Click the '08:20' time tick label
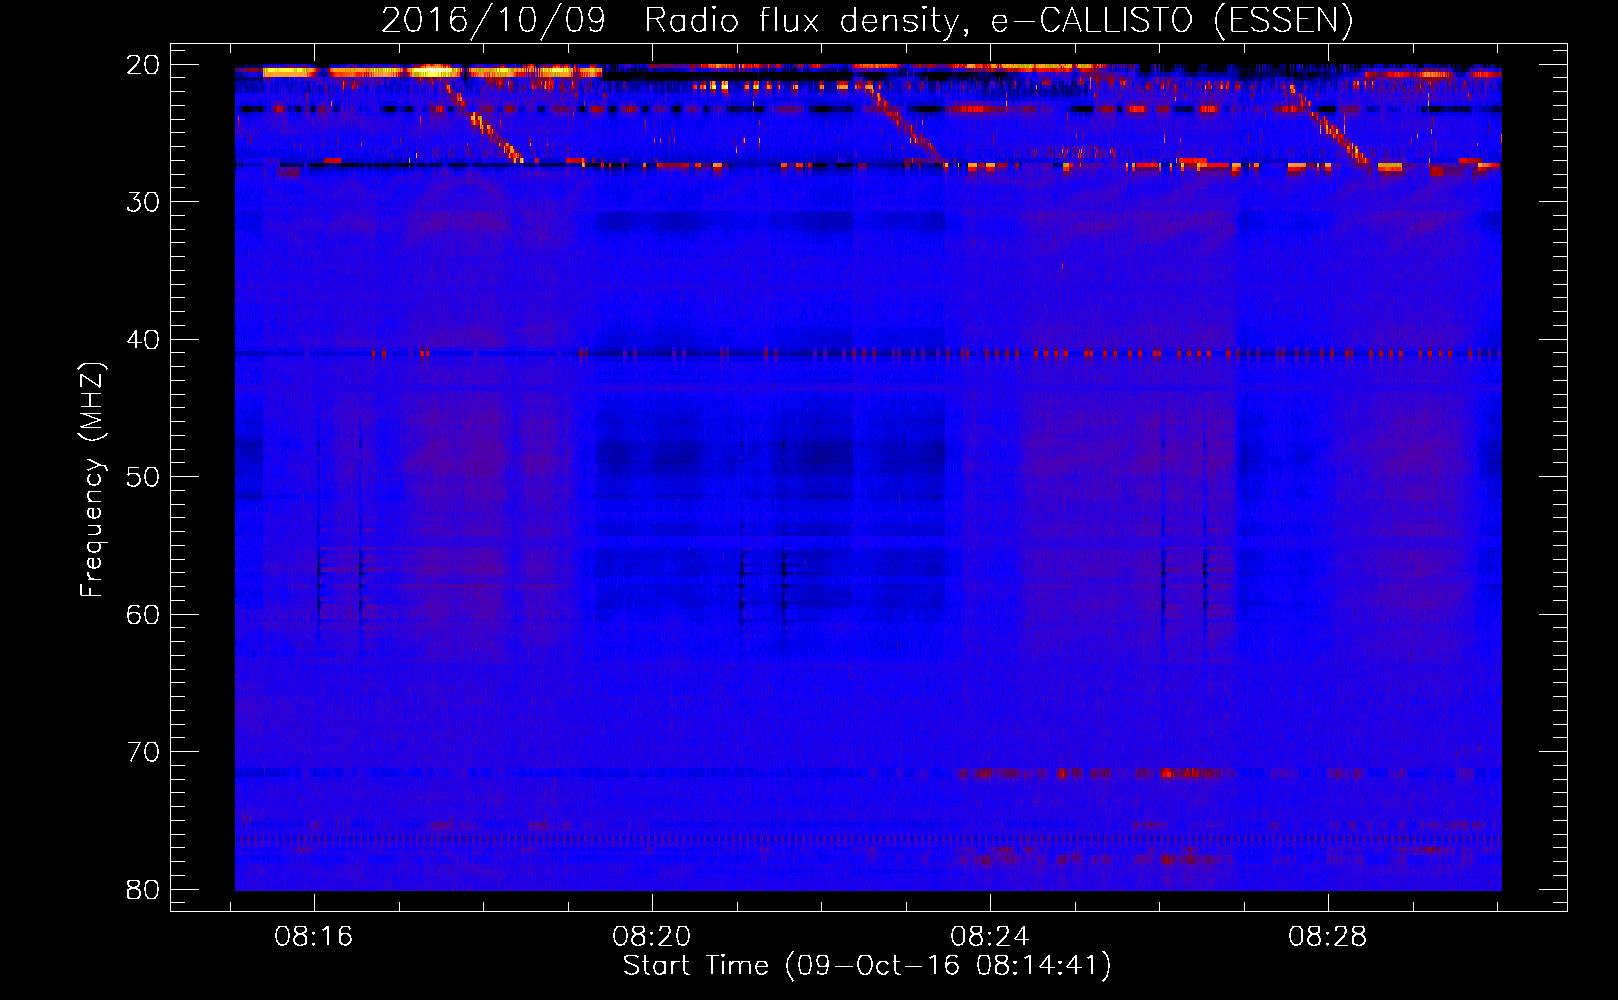Image resolution: width=1618 pixels, height=1000 pixels. 652,937
